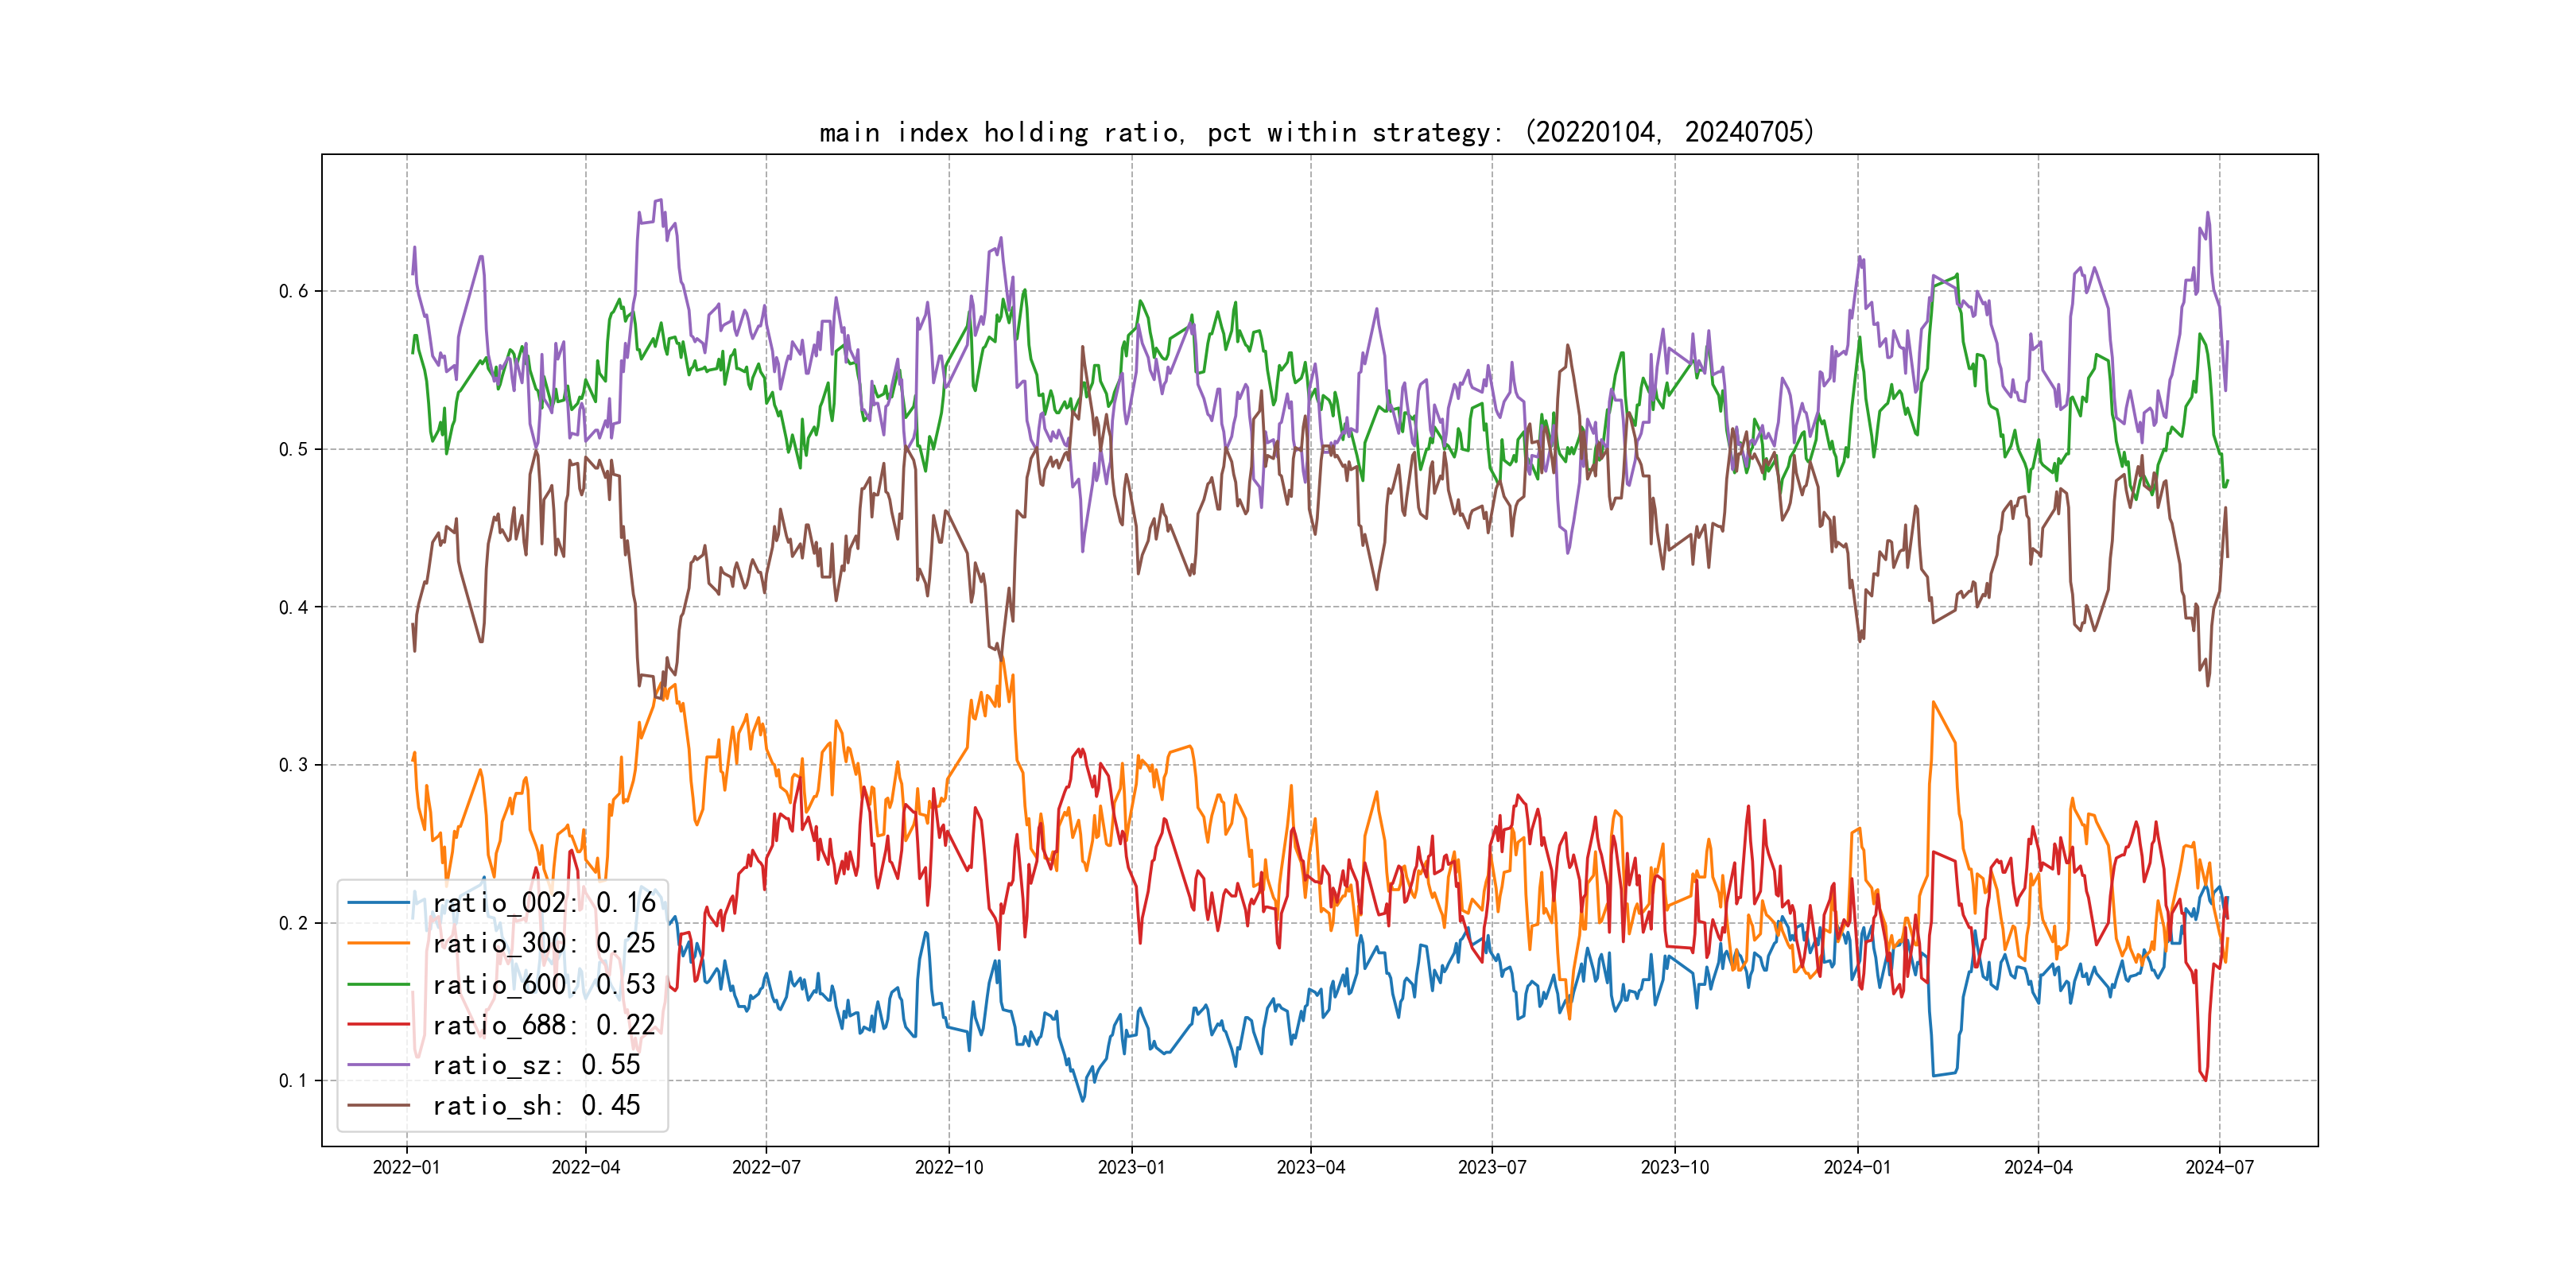Click the ratio_300 legend label
This screenshot has height=1288, width=2576.
(543, 943)
